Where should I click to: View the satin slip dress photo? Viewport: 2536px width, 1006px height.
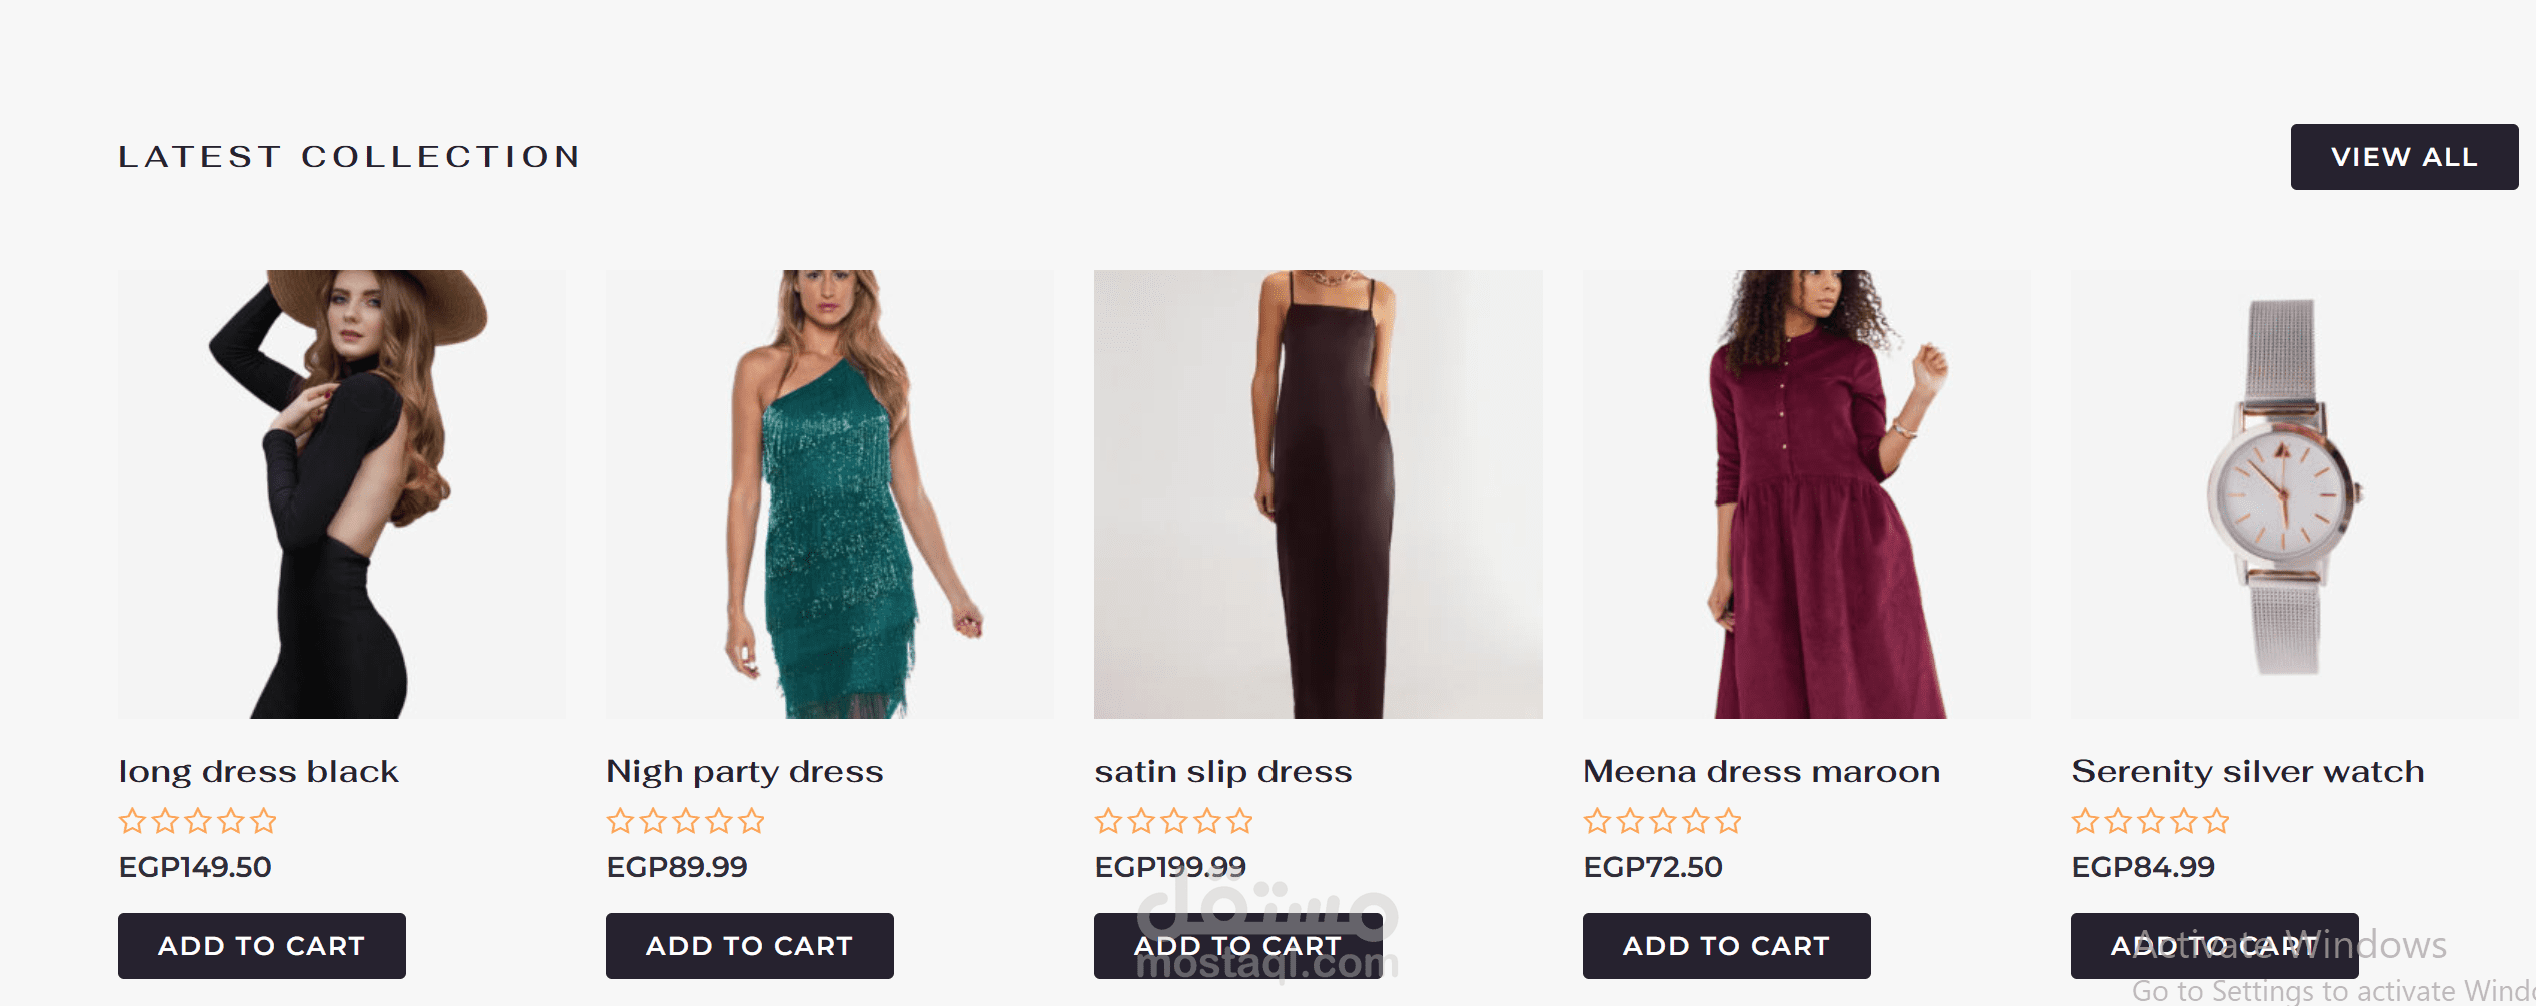pyautogui.click(x=1318, y=494)
